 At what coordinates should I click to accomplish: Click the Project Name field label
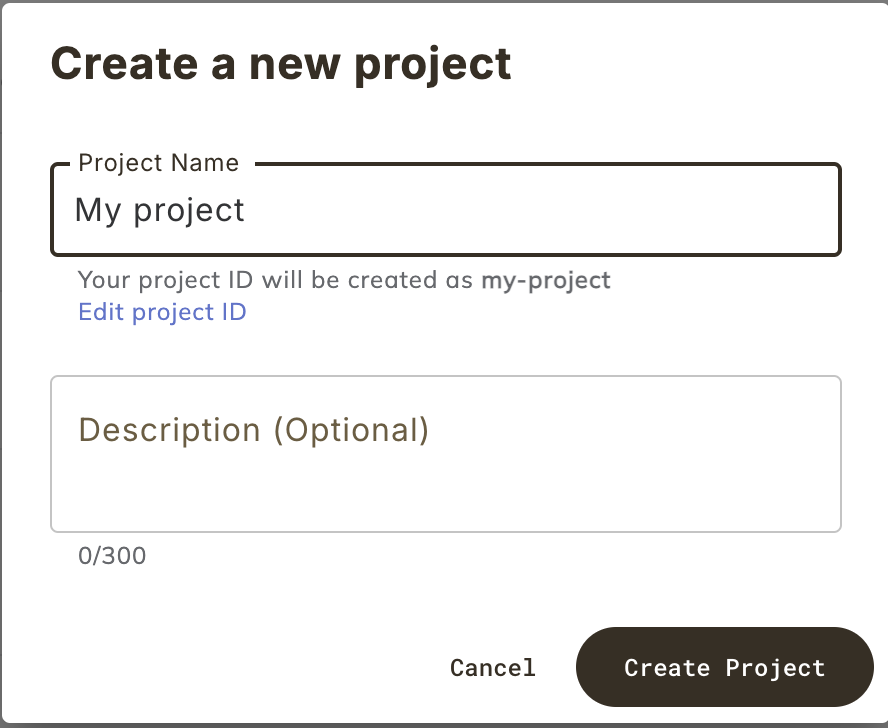point(157,162)
